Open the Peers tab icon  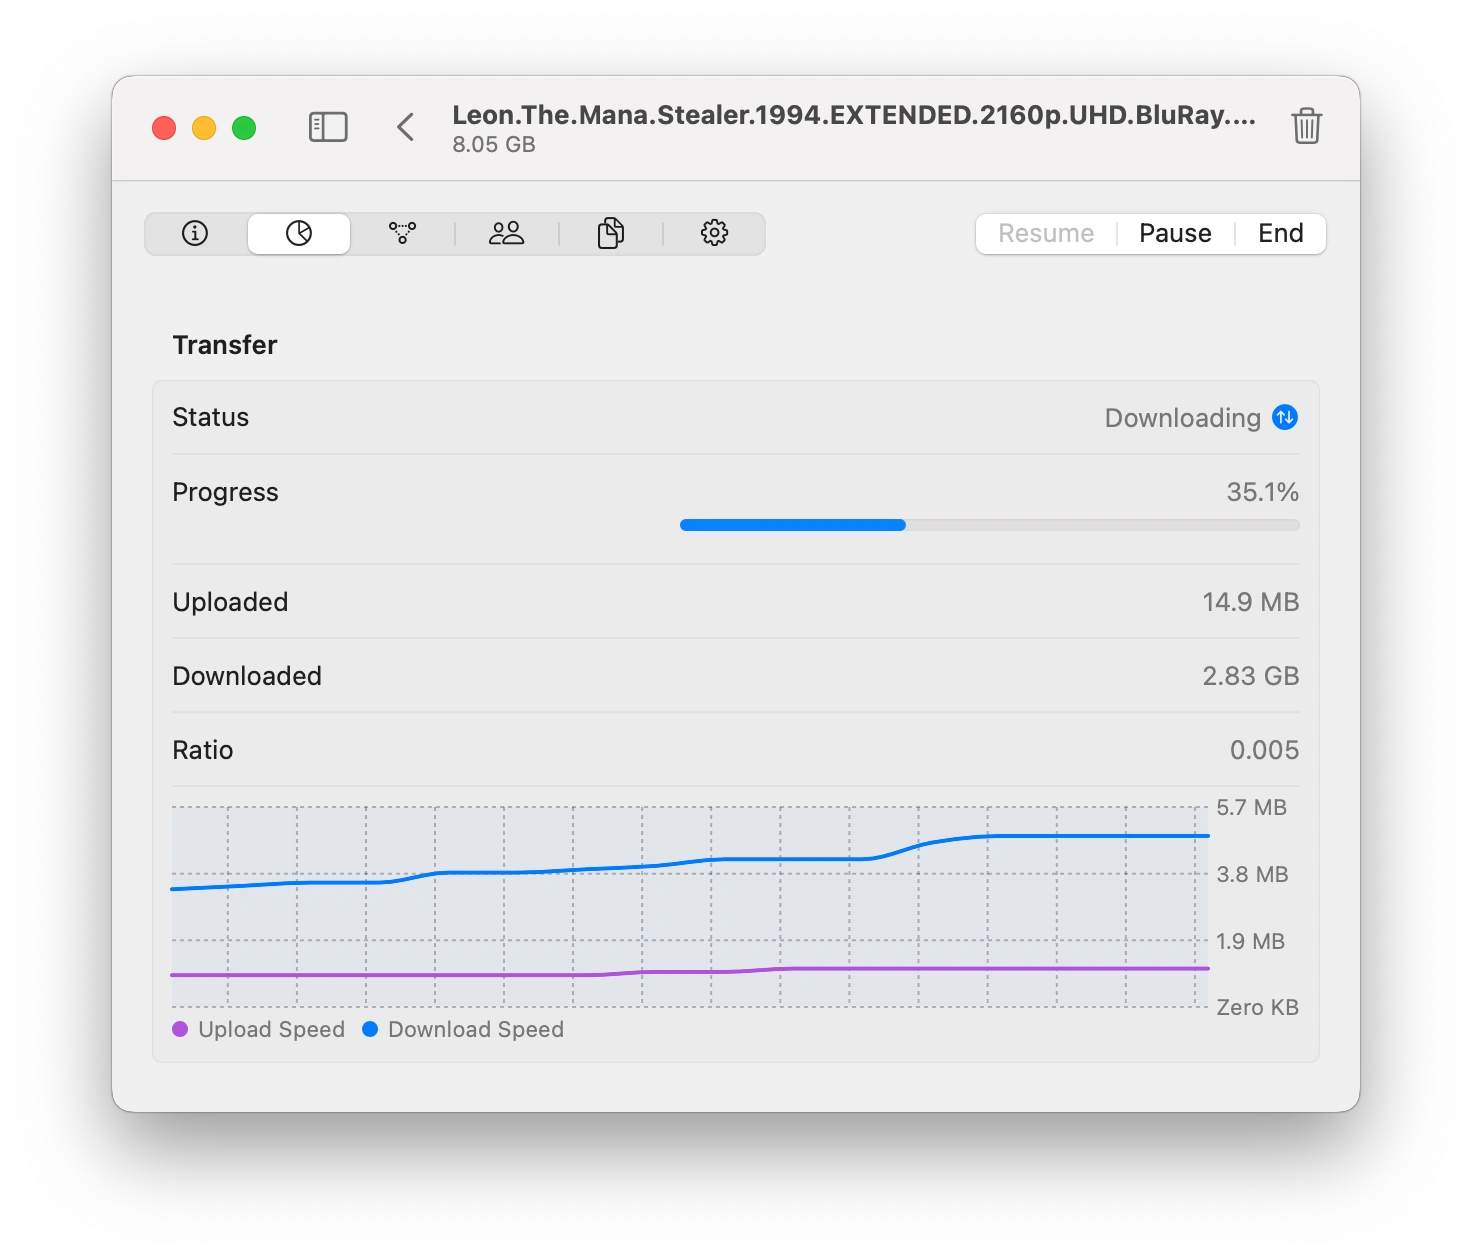point(506,233)
